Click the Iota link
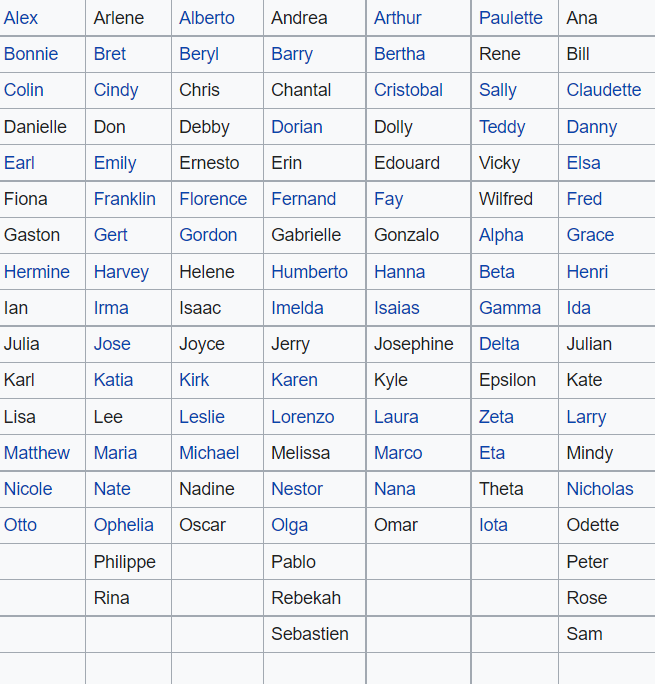This screenshot has width=655, height=684. click(493, 525)
